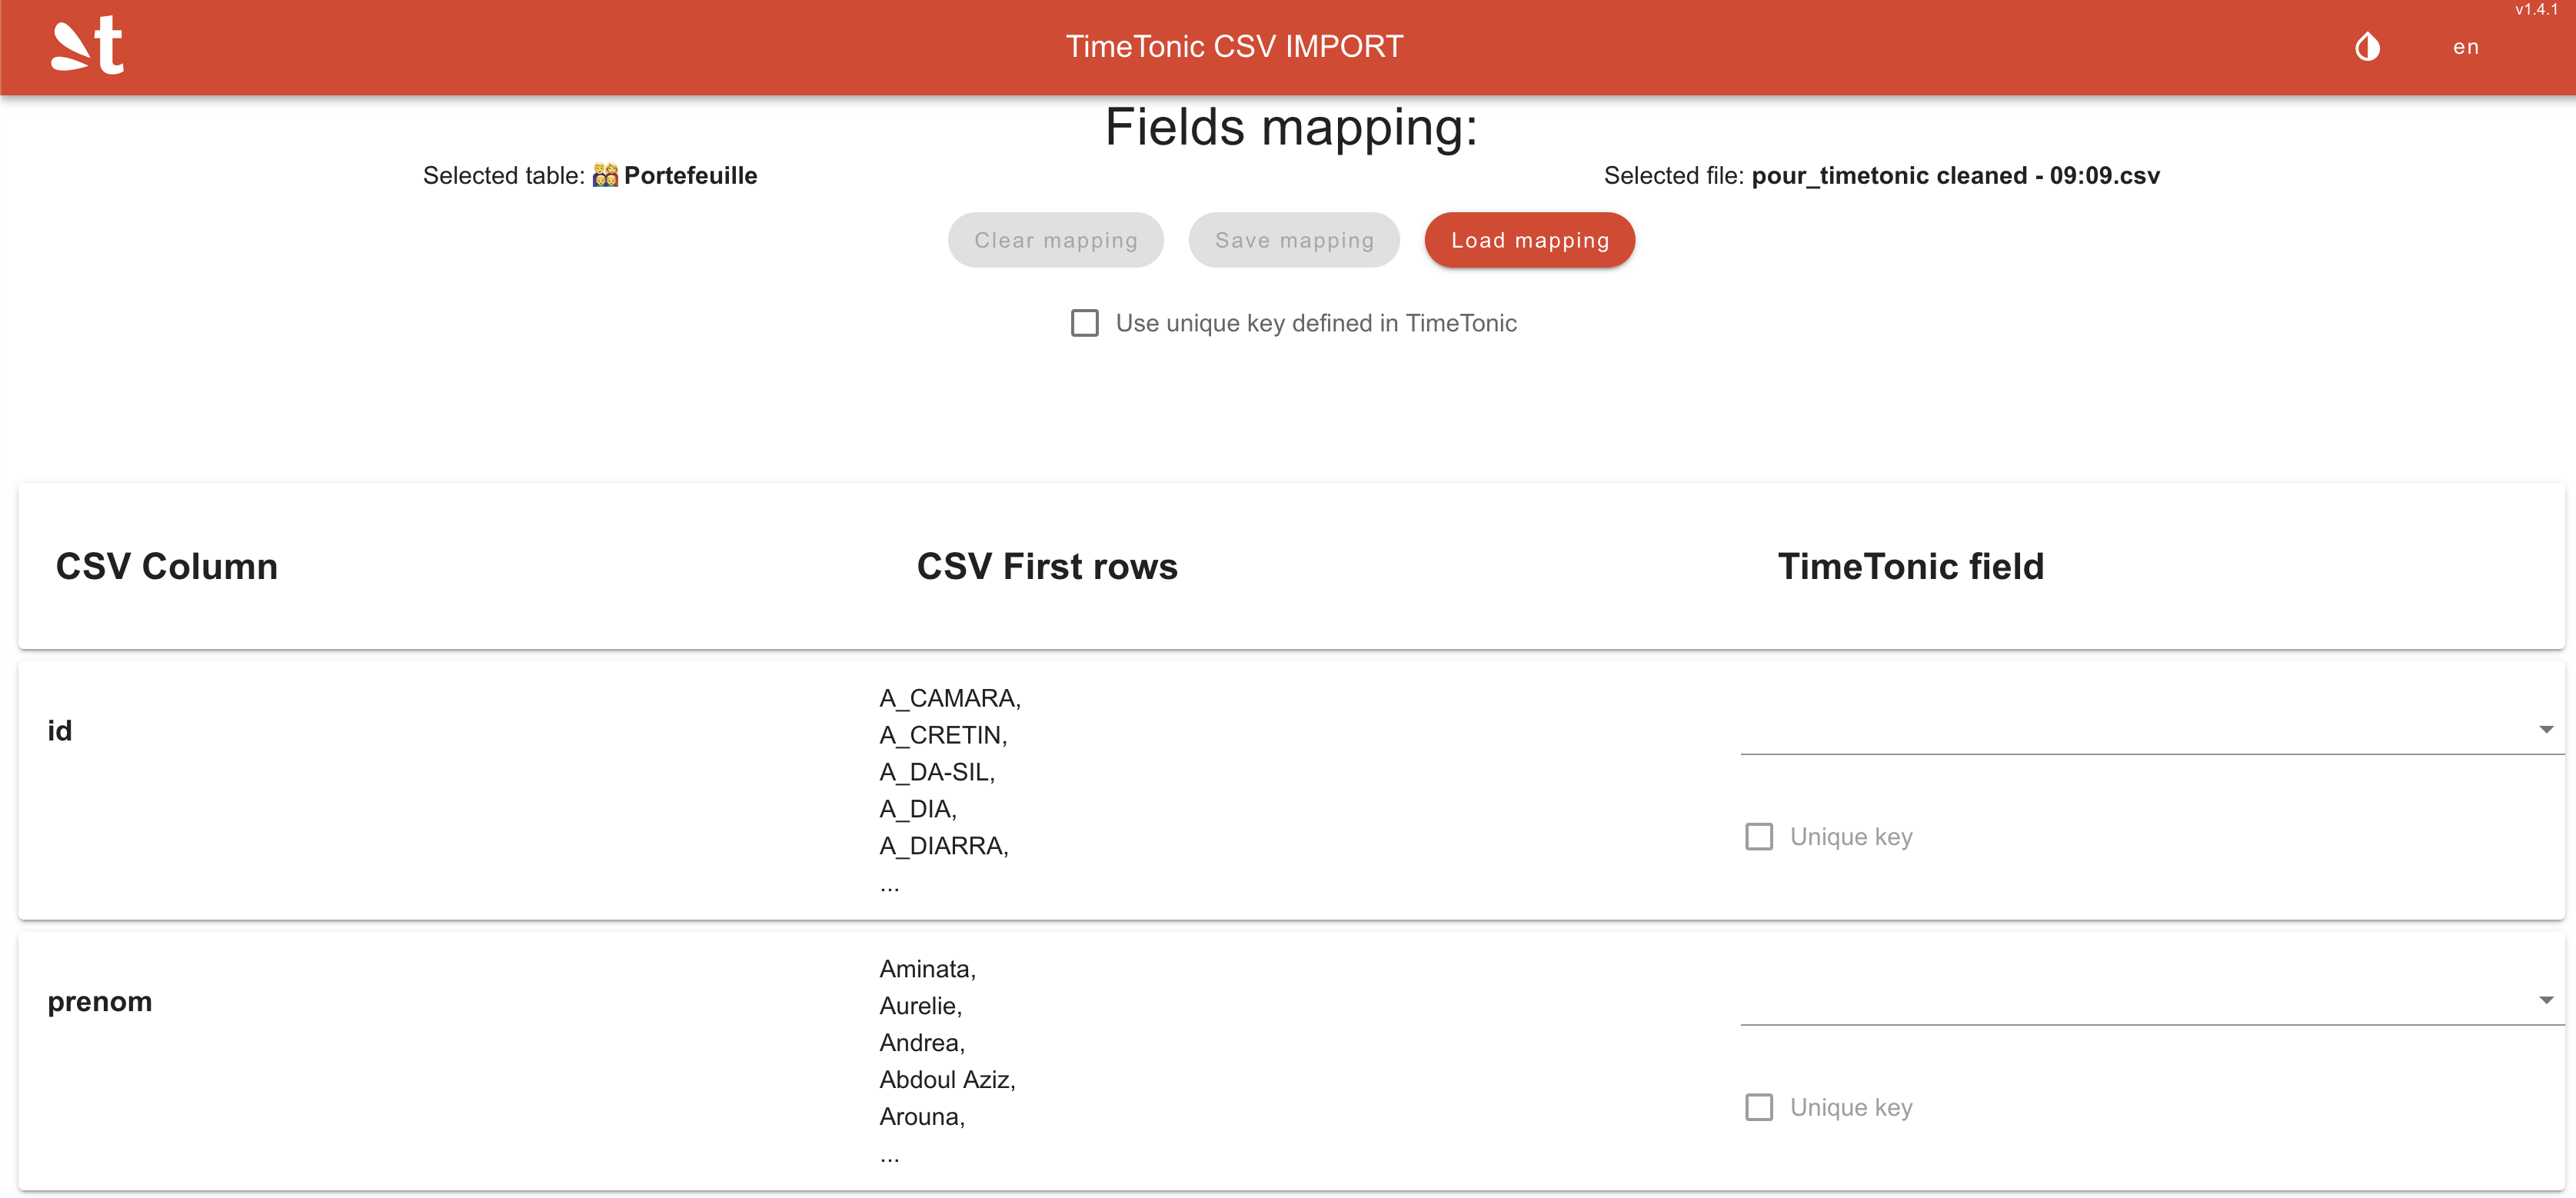This screenshot has width=2576, height=1198.
Task: Enable 'Use unique key defined in TimeTonic'
Action: [x=1084, y=323]
